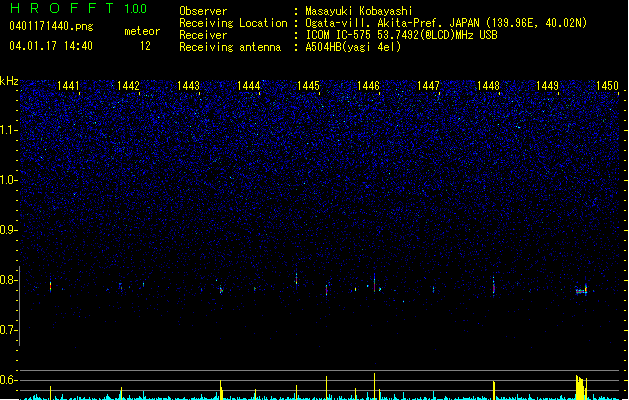Click the 0.8 frequency axis label
This screenshot has height=400, width=629.
coord(8,280)
